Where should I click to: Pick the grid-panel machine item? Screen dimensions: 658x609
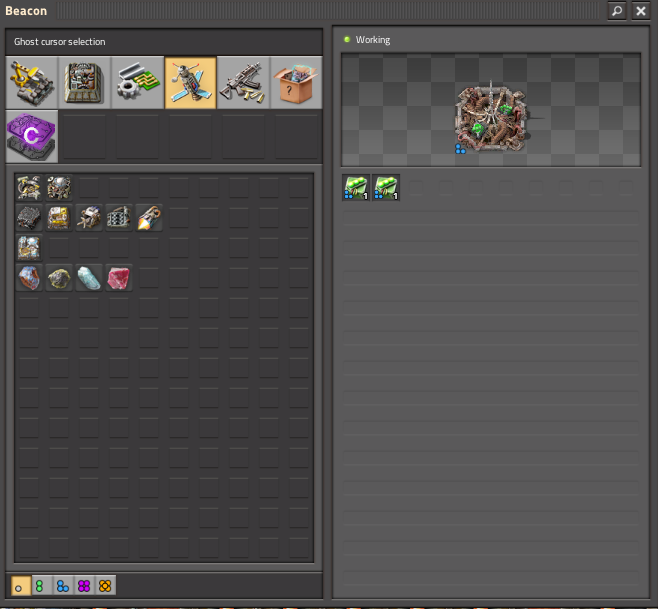coord(119,218)
